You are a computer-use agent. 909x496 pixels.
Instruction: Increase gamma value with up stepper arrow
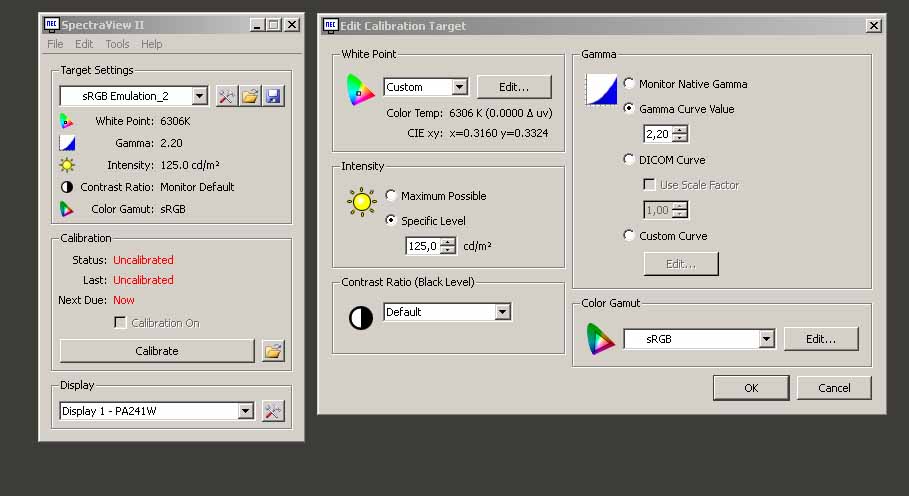[x=680, y=130]
